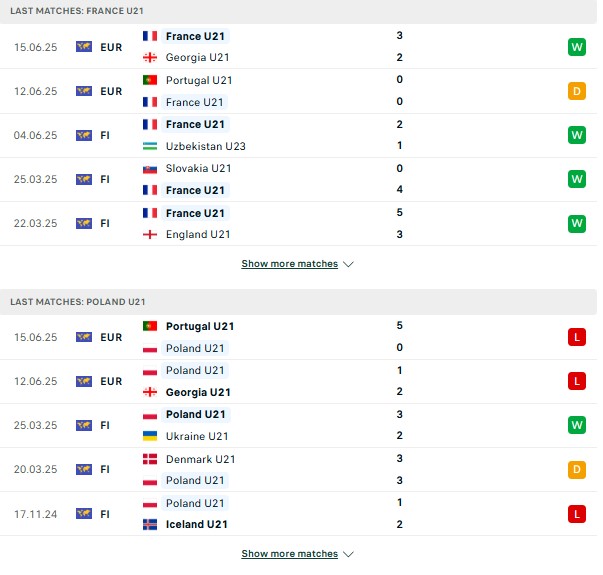This screenshot has height=575, width=603.
Task: Click the Uzbekistan U23 flag icon
Action: coord(150,146)
